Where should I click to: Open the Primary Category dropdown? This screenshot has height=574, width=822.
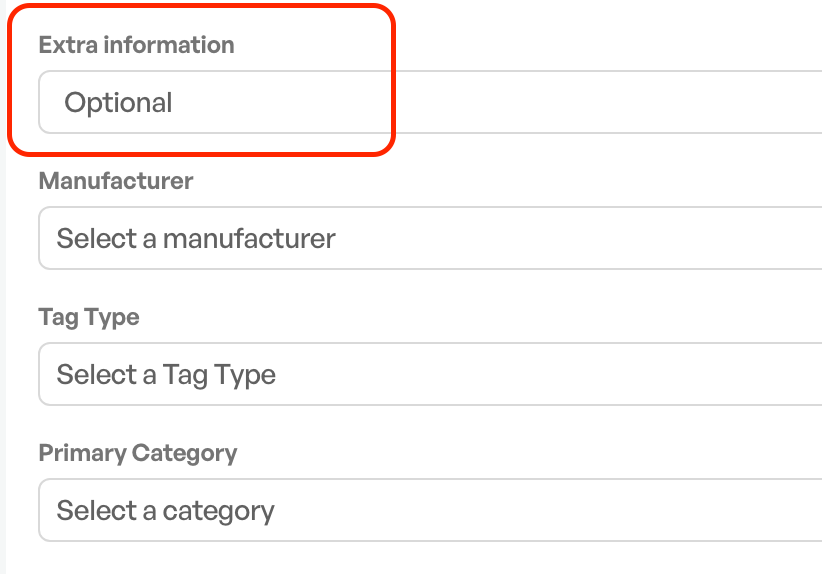430,510
